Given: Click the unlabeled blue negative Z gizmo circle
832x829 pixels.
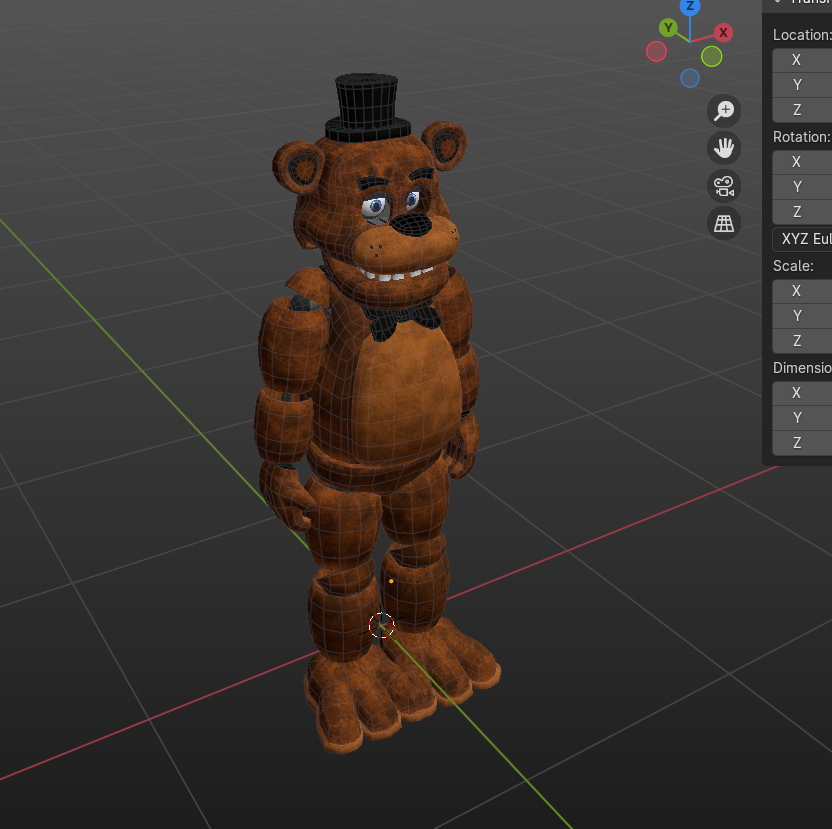Looking at the screenshot, I should pos(690,79).
